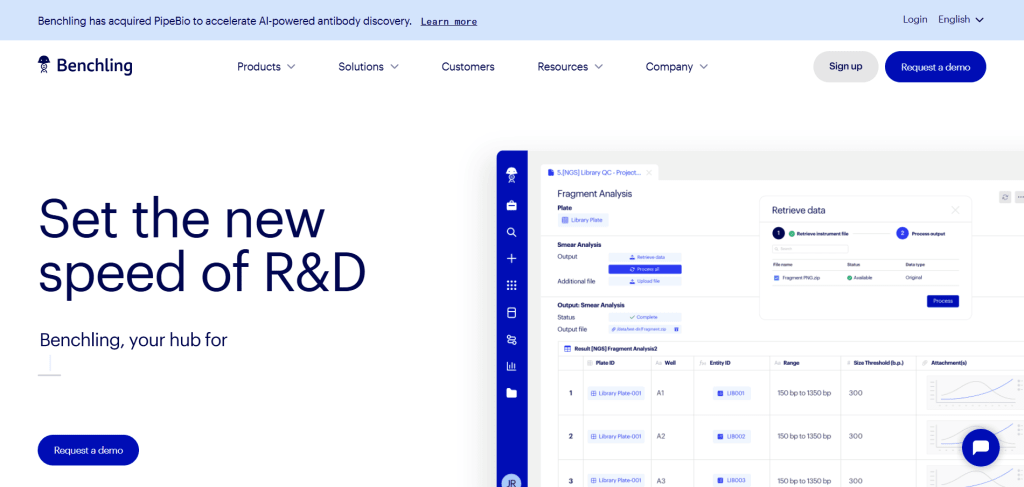The width and height of the screenshot is (1024, 487).
Task: Click the Sign up button
Action: click(846, 67)
